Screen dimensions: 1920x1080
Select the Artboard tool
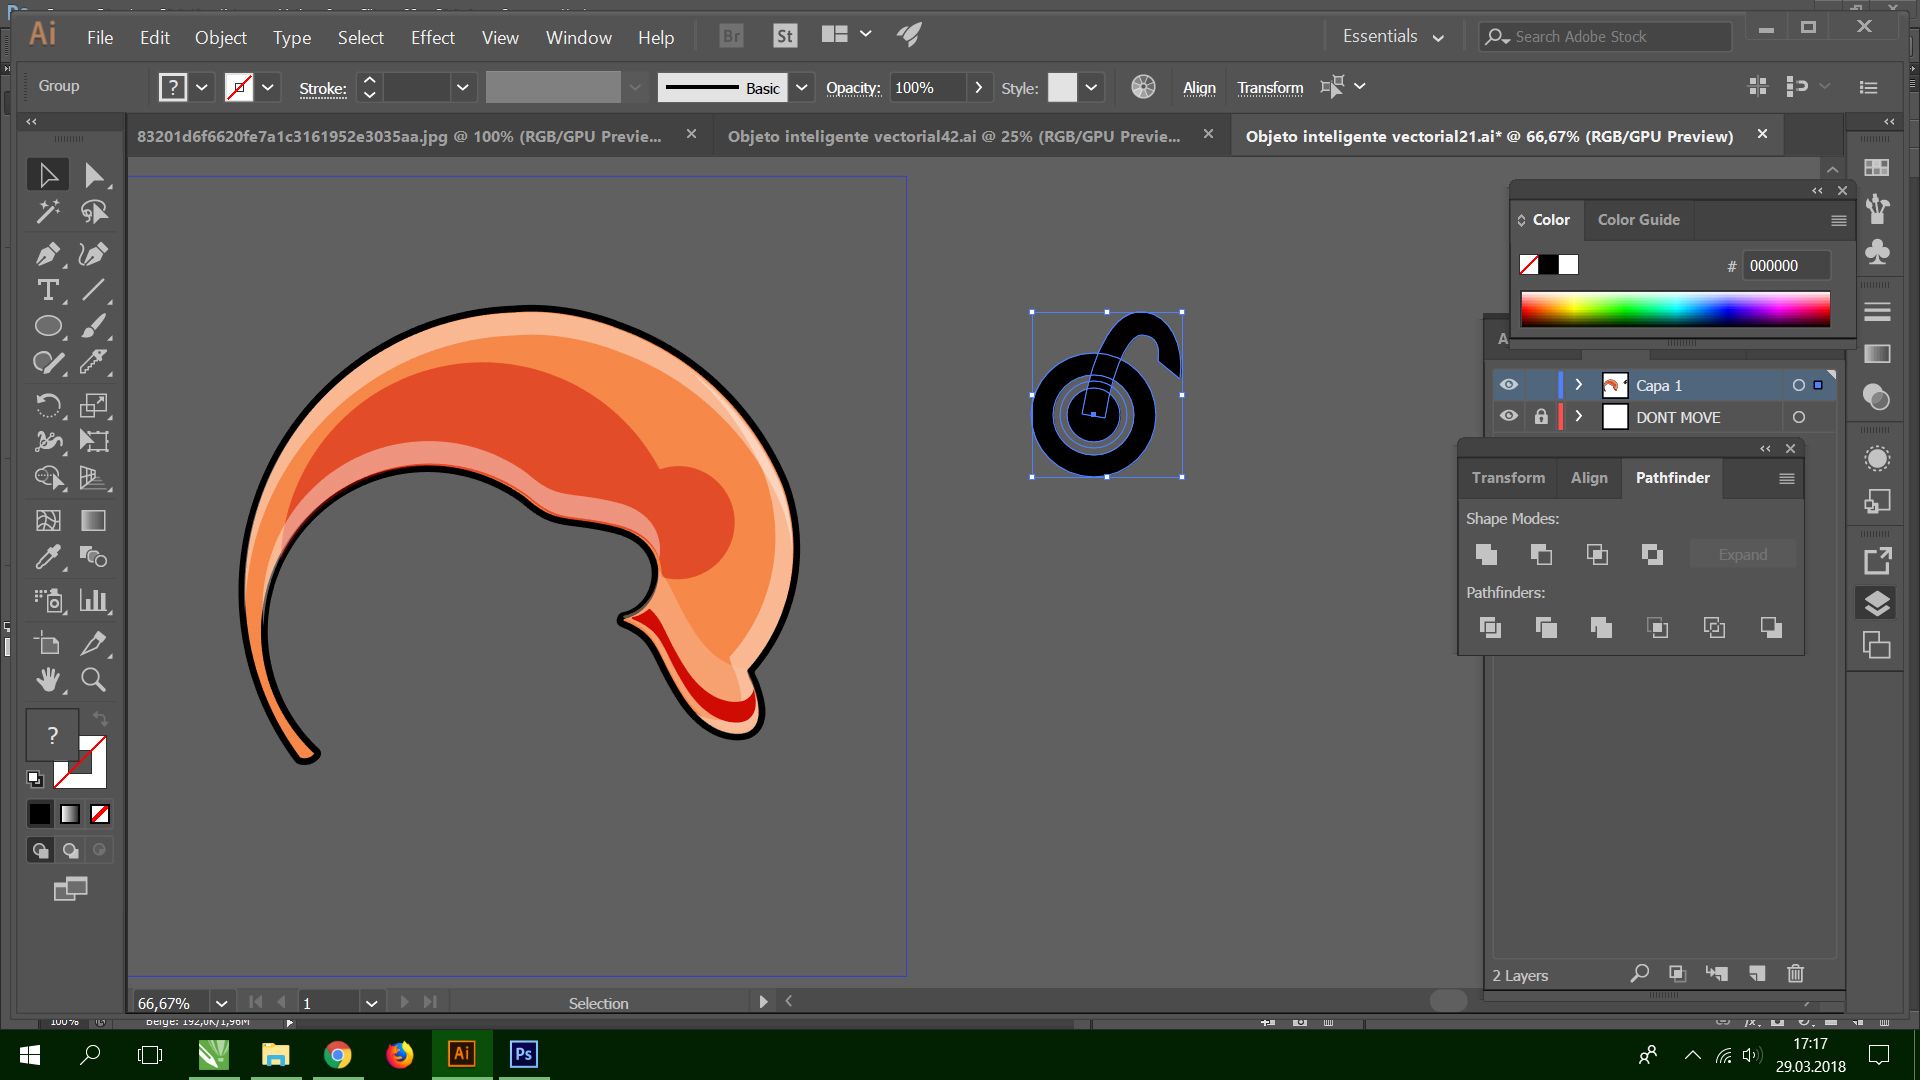click(47, 643)
